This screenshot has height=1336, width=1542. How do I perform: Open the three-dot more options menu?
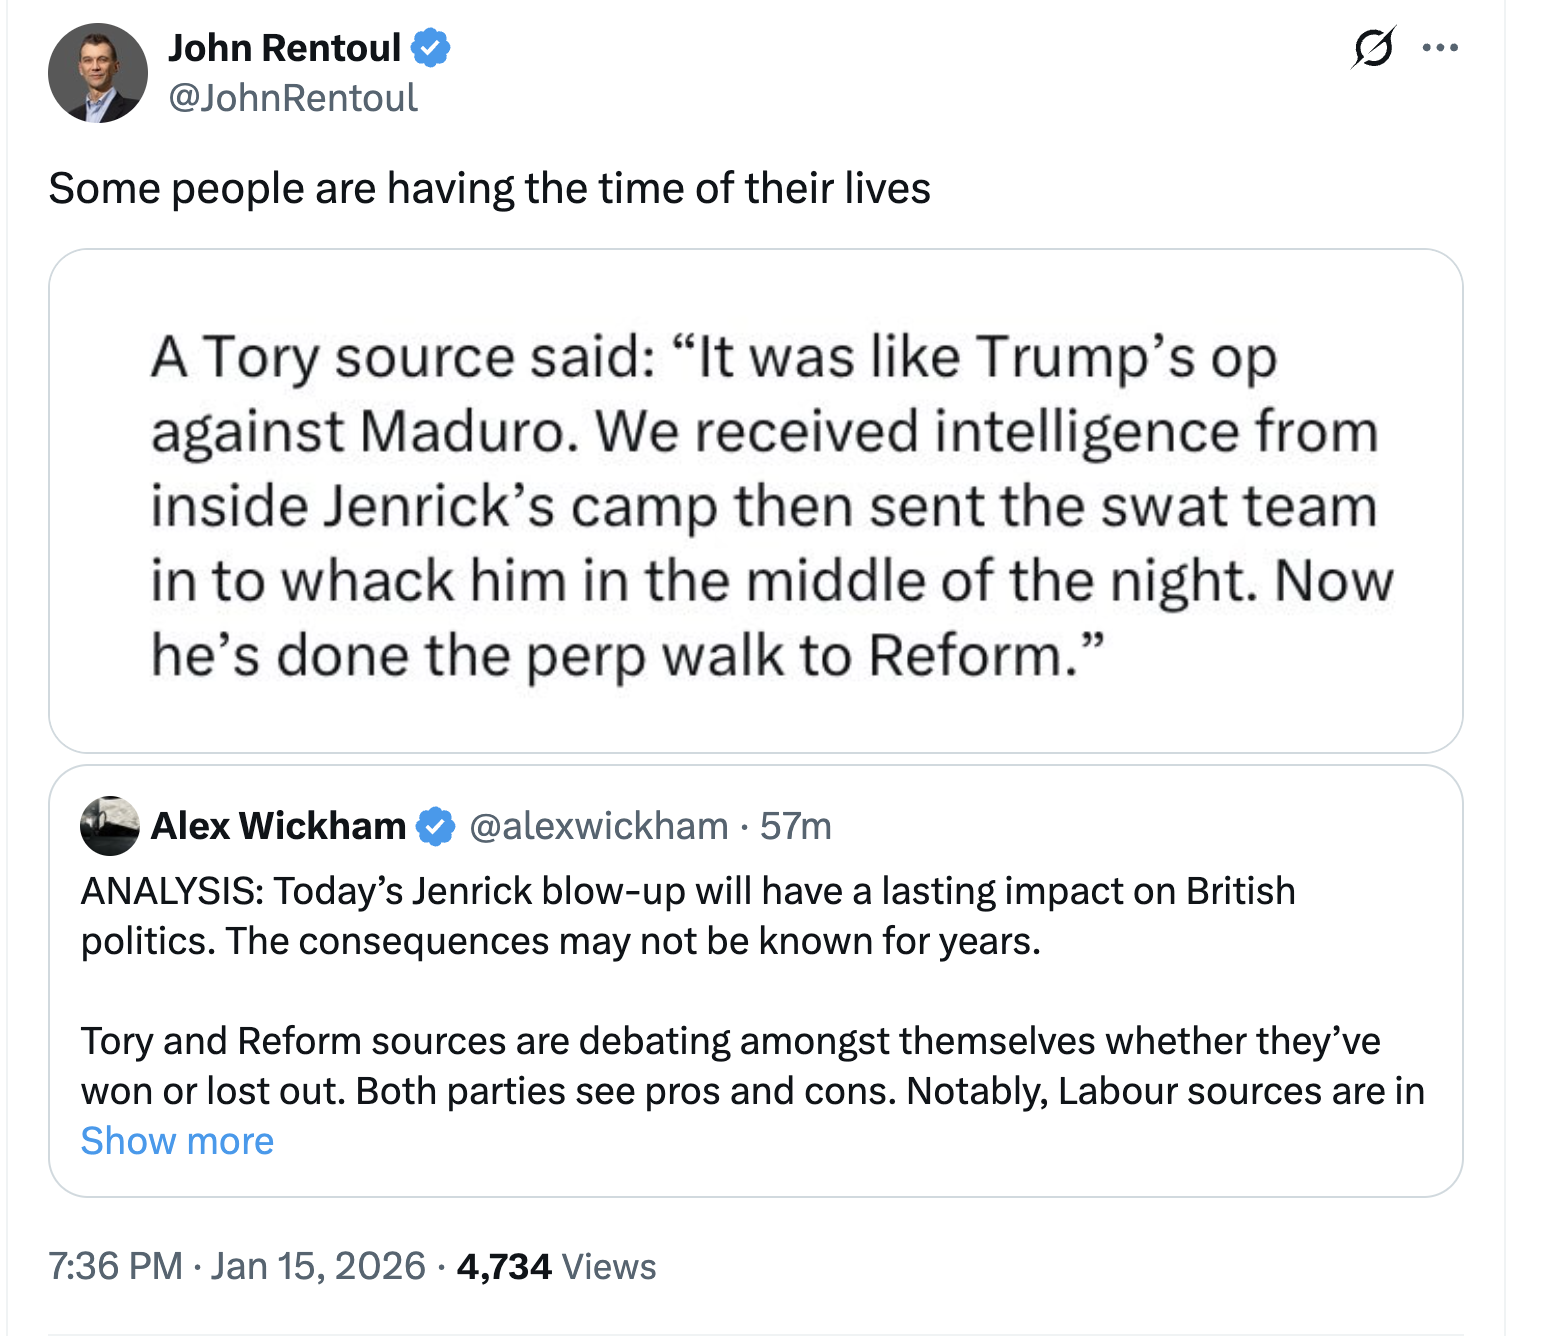[1440, 47]
